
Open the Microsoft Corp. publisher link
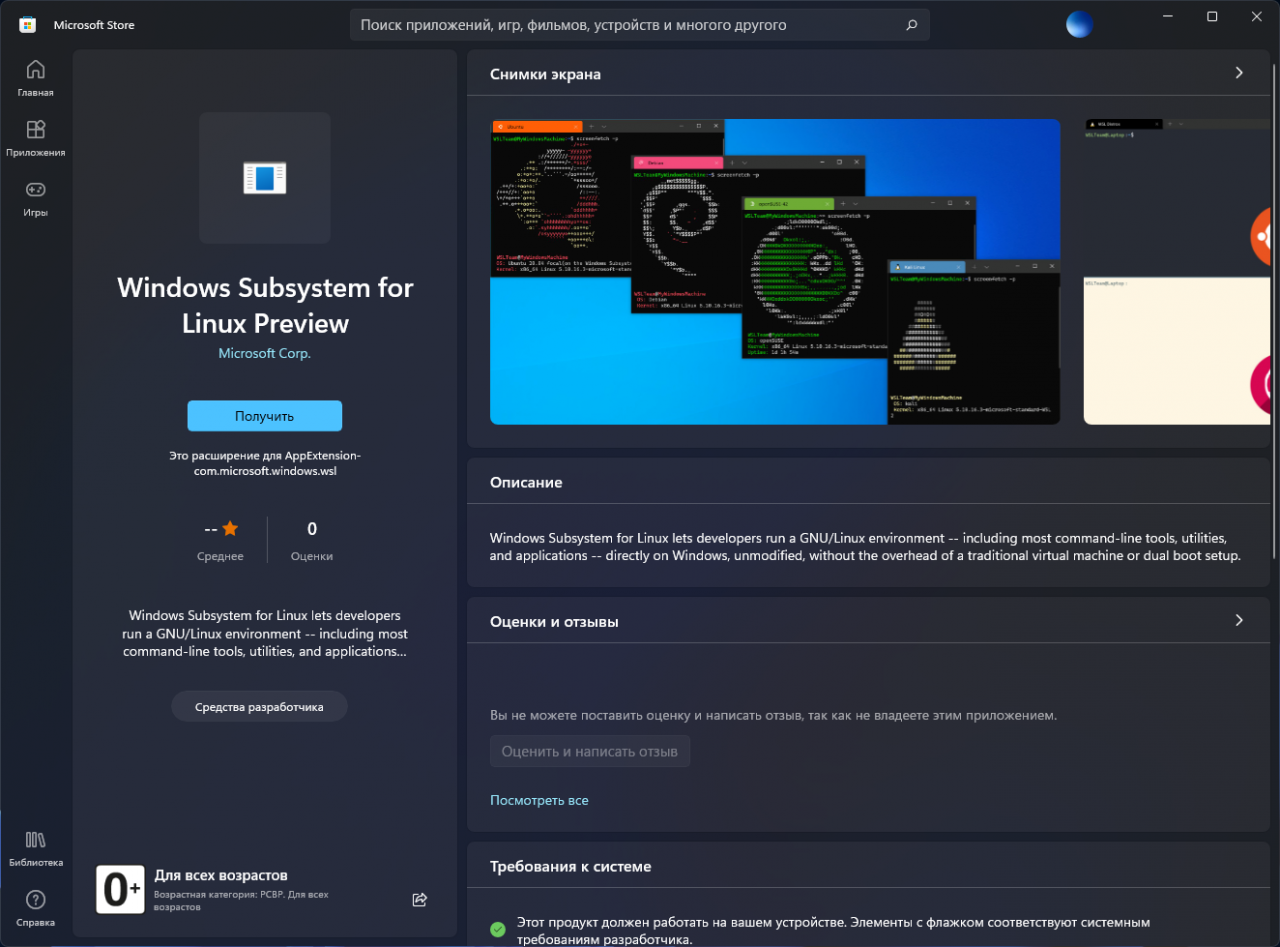tap(265, 353)
